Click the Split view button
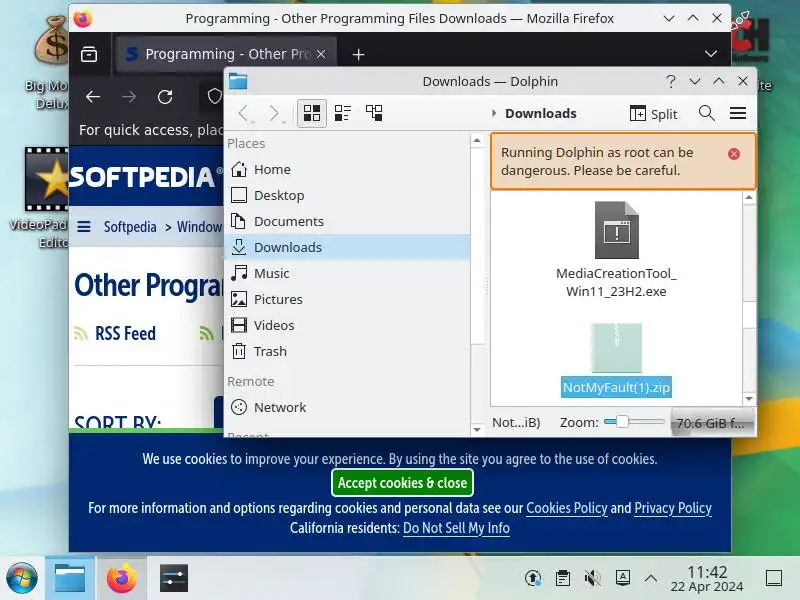Screen dimensions: 800x600 point(654,113)
